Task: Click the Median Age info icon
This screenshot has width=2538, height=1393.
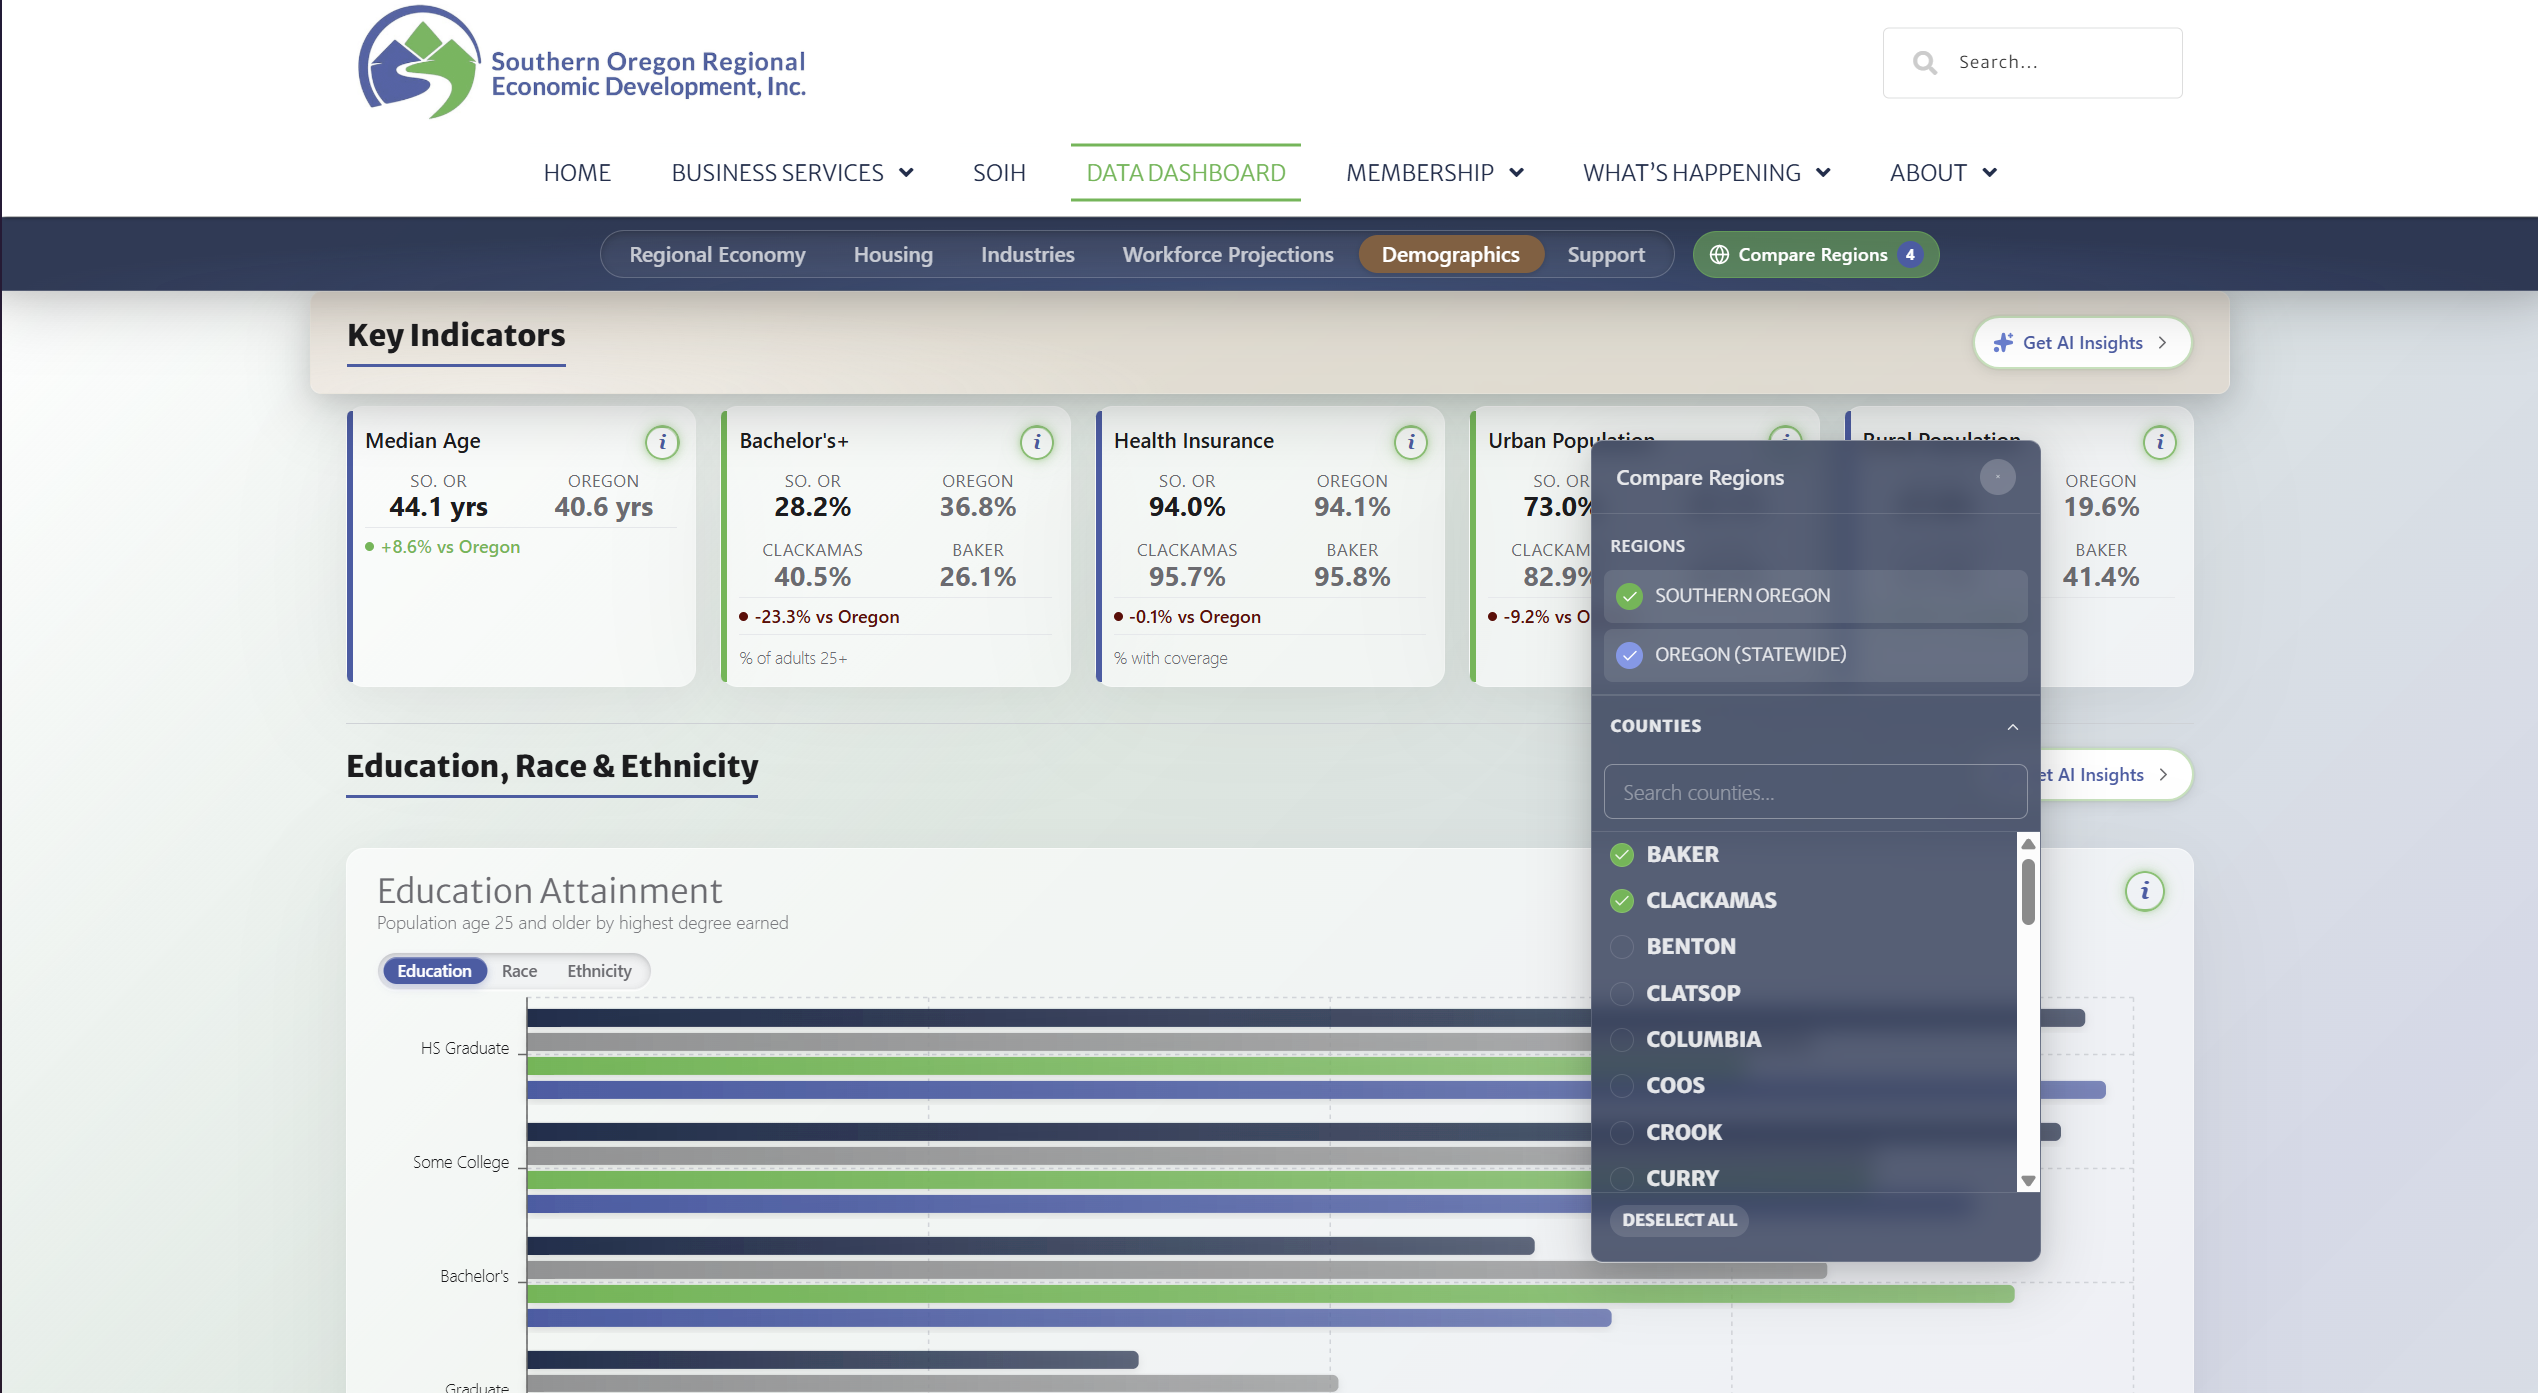Action: click(x=662, y=442)
